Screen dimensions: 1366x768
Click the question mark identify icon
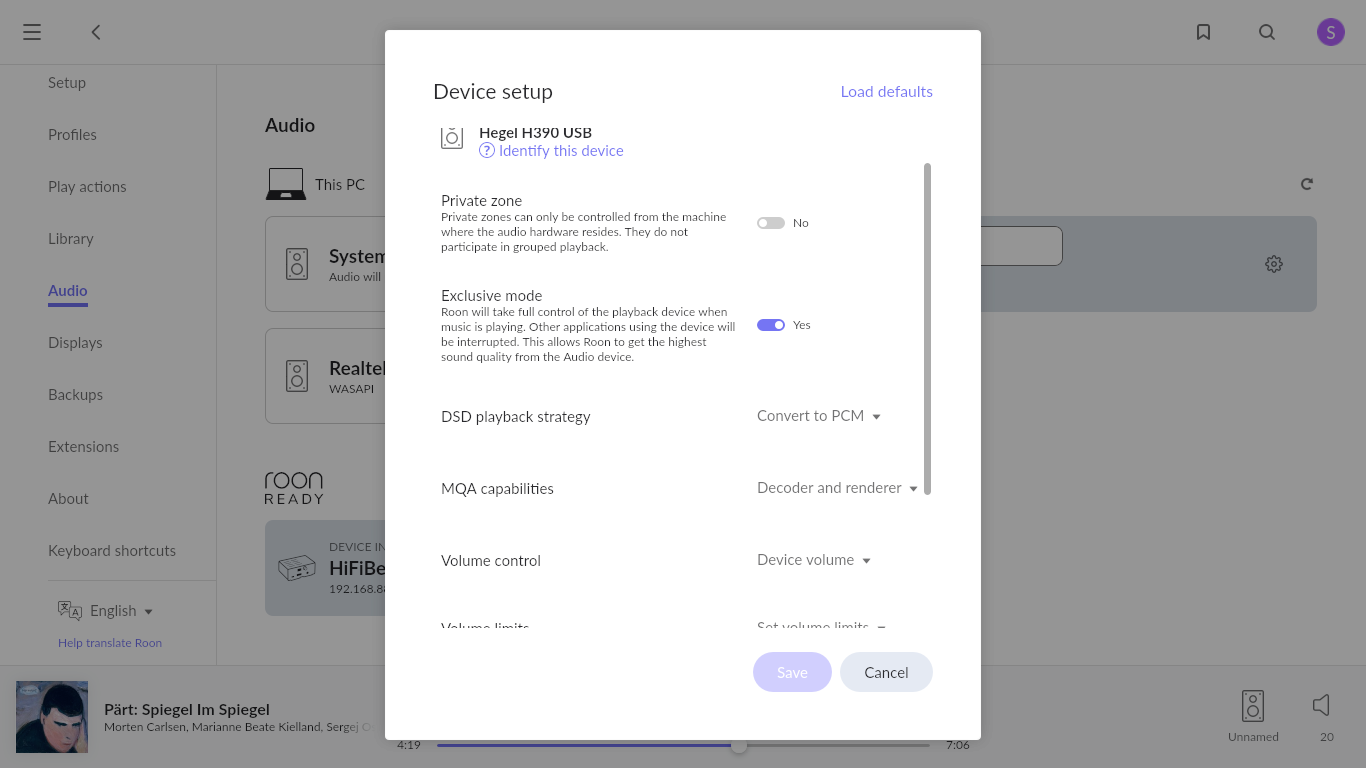point(487,151)
